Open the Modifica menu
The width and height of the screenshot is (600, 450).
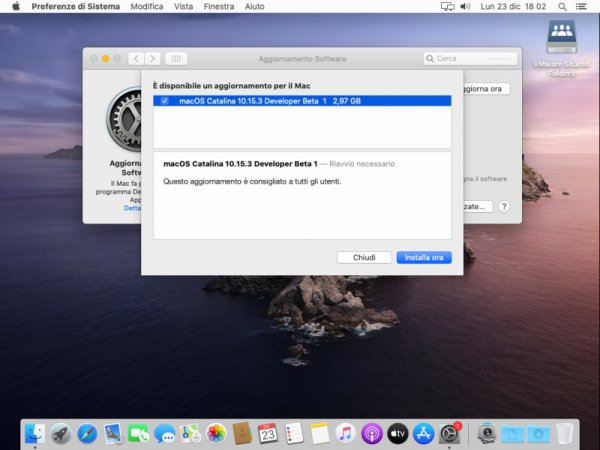(x=147, y=7)
